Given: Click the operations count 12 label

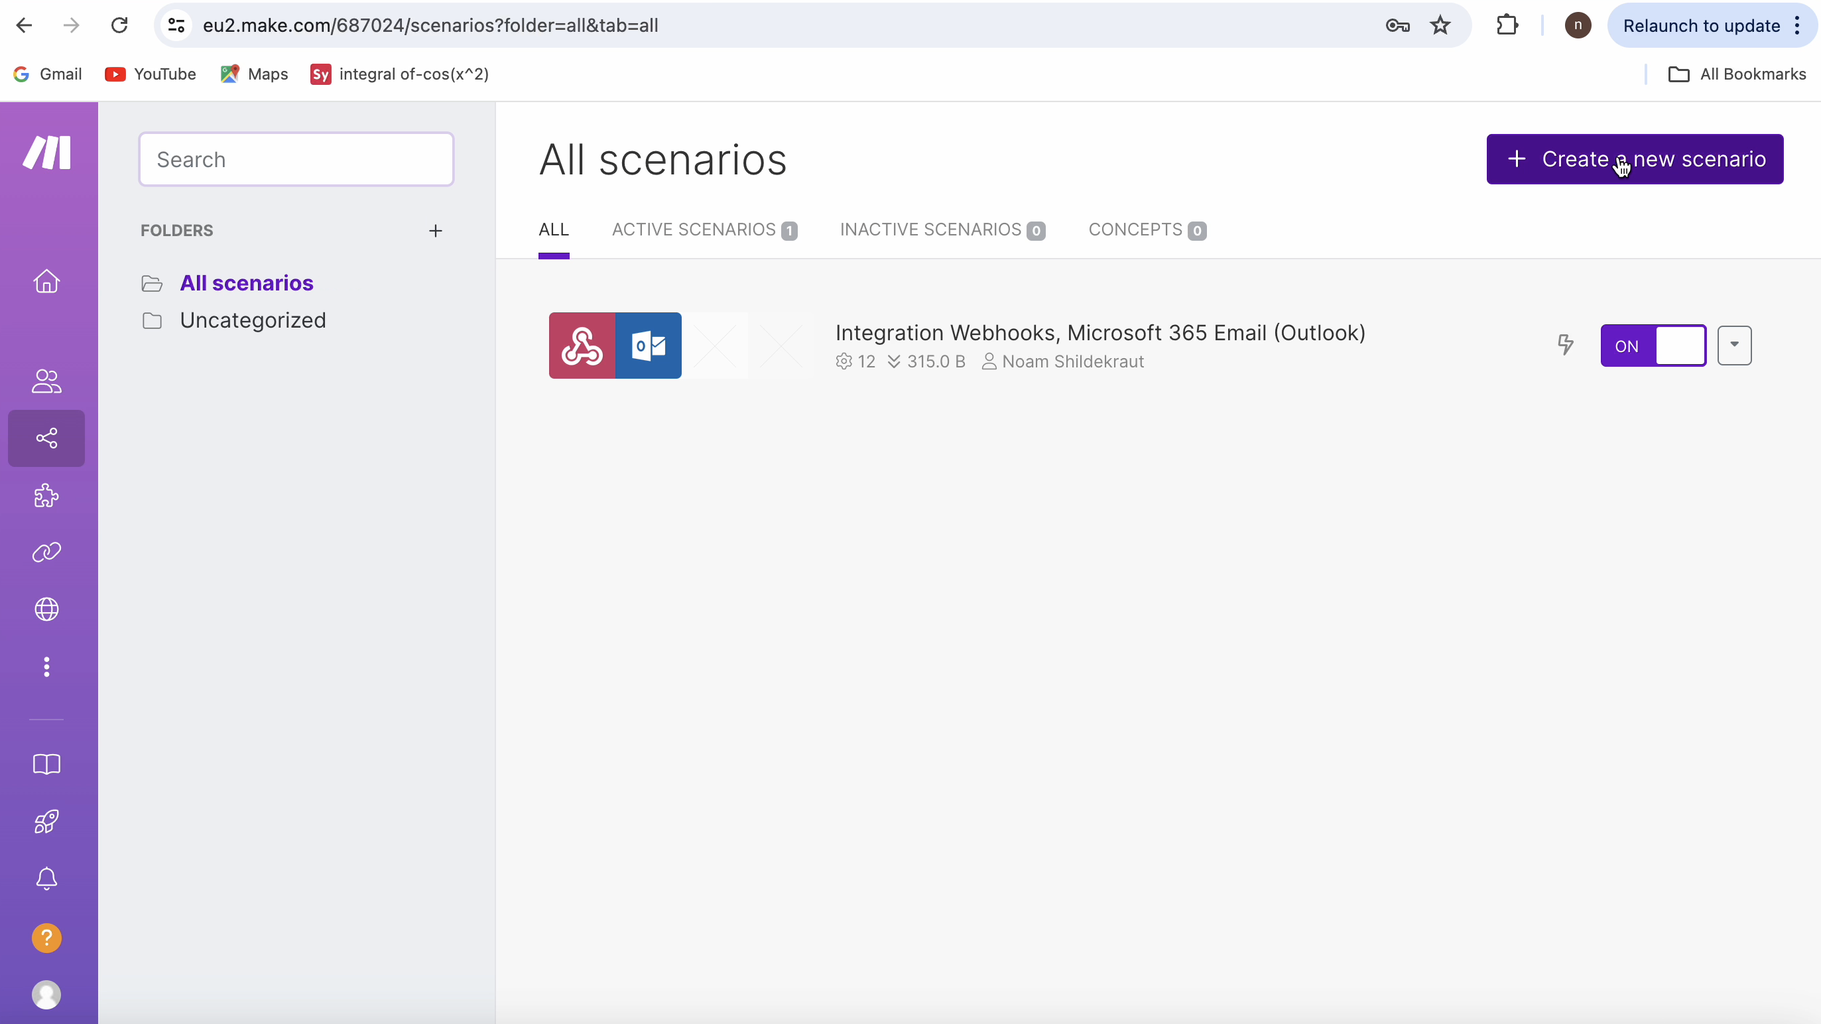Looking at the screenshot, I should (856, 362).
